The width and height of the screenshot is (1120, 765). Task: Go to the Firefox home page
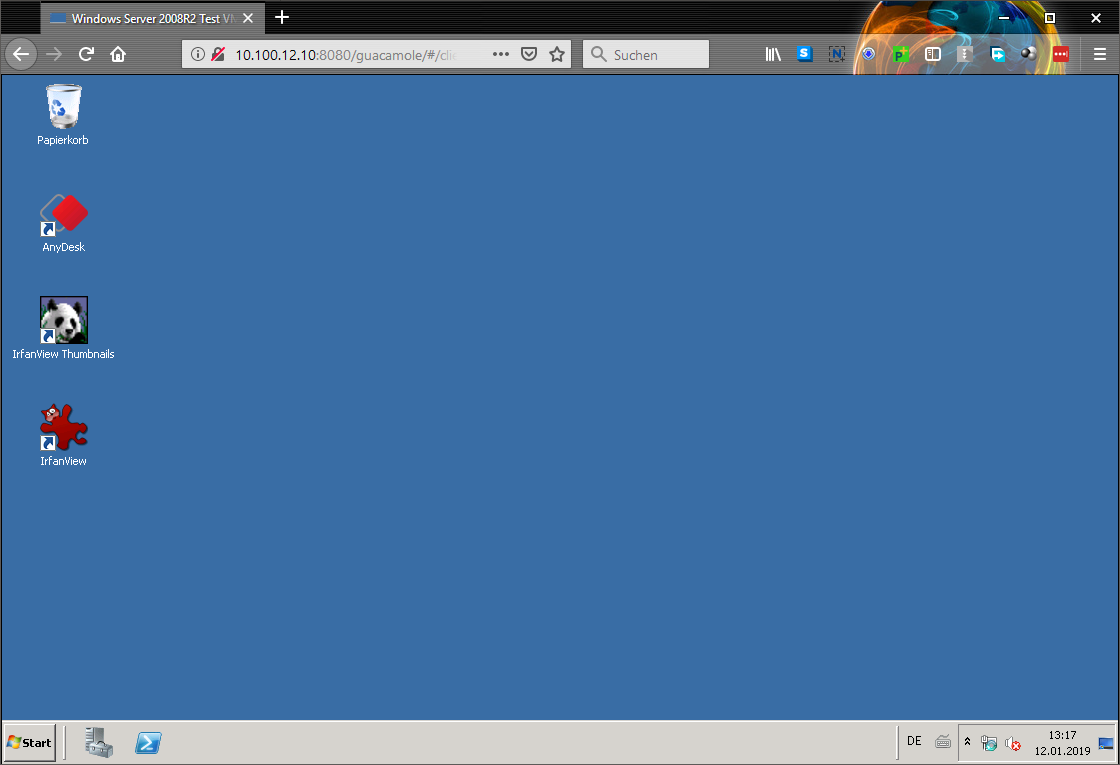point(118,54)
